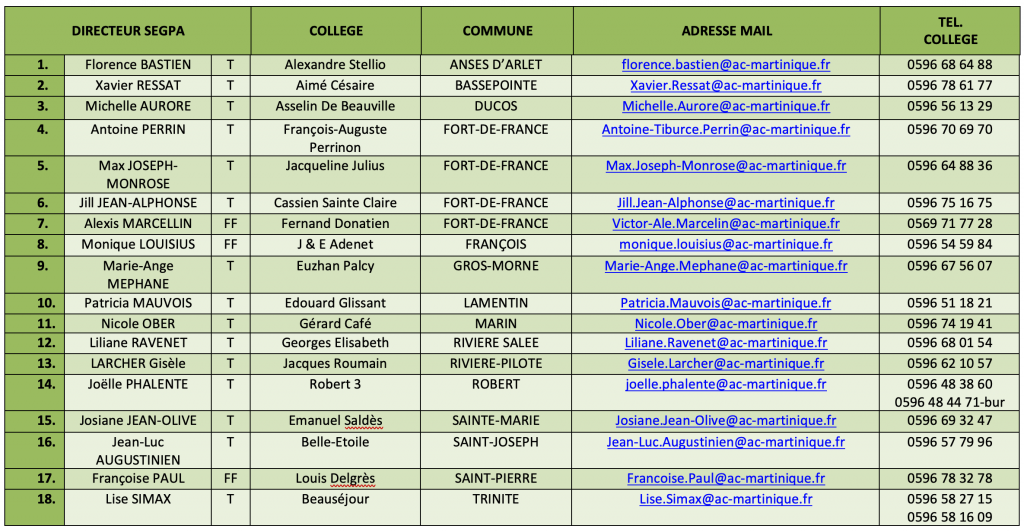The image size is (1024, 532).
Task: Open Josiane.Jean-Olive email link
Action: coord(726,421)
